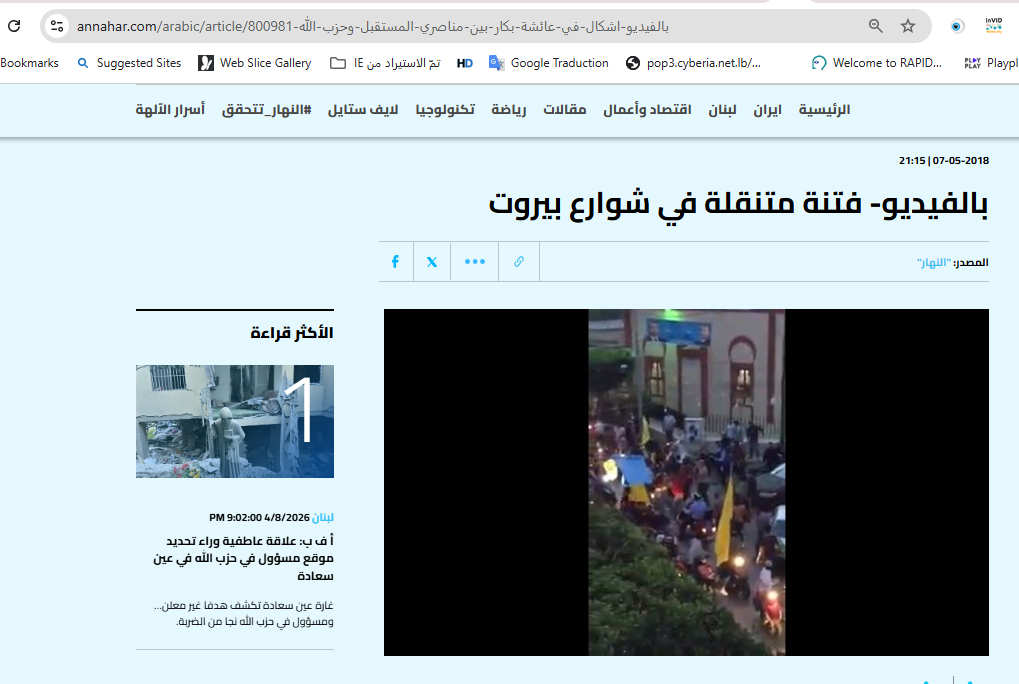
Task: Copy the article link using the link icon
Action: pos(518,261)
